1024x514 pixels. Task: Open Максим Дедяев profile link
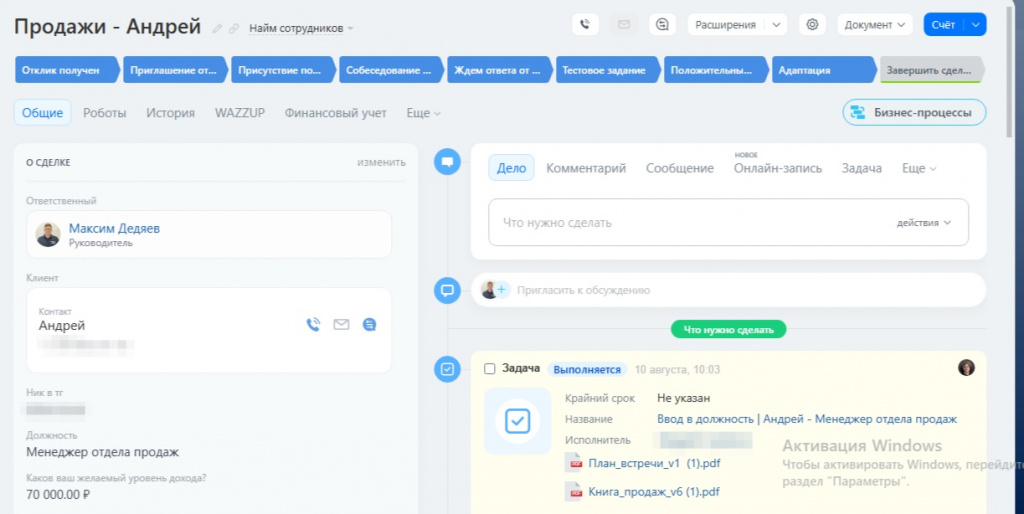pyautogui.click(x=114, y=229)
